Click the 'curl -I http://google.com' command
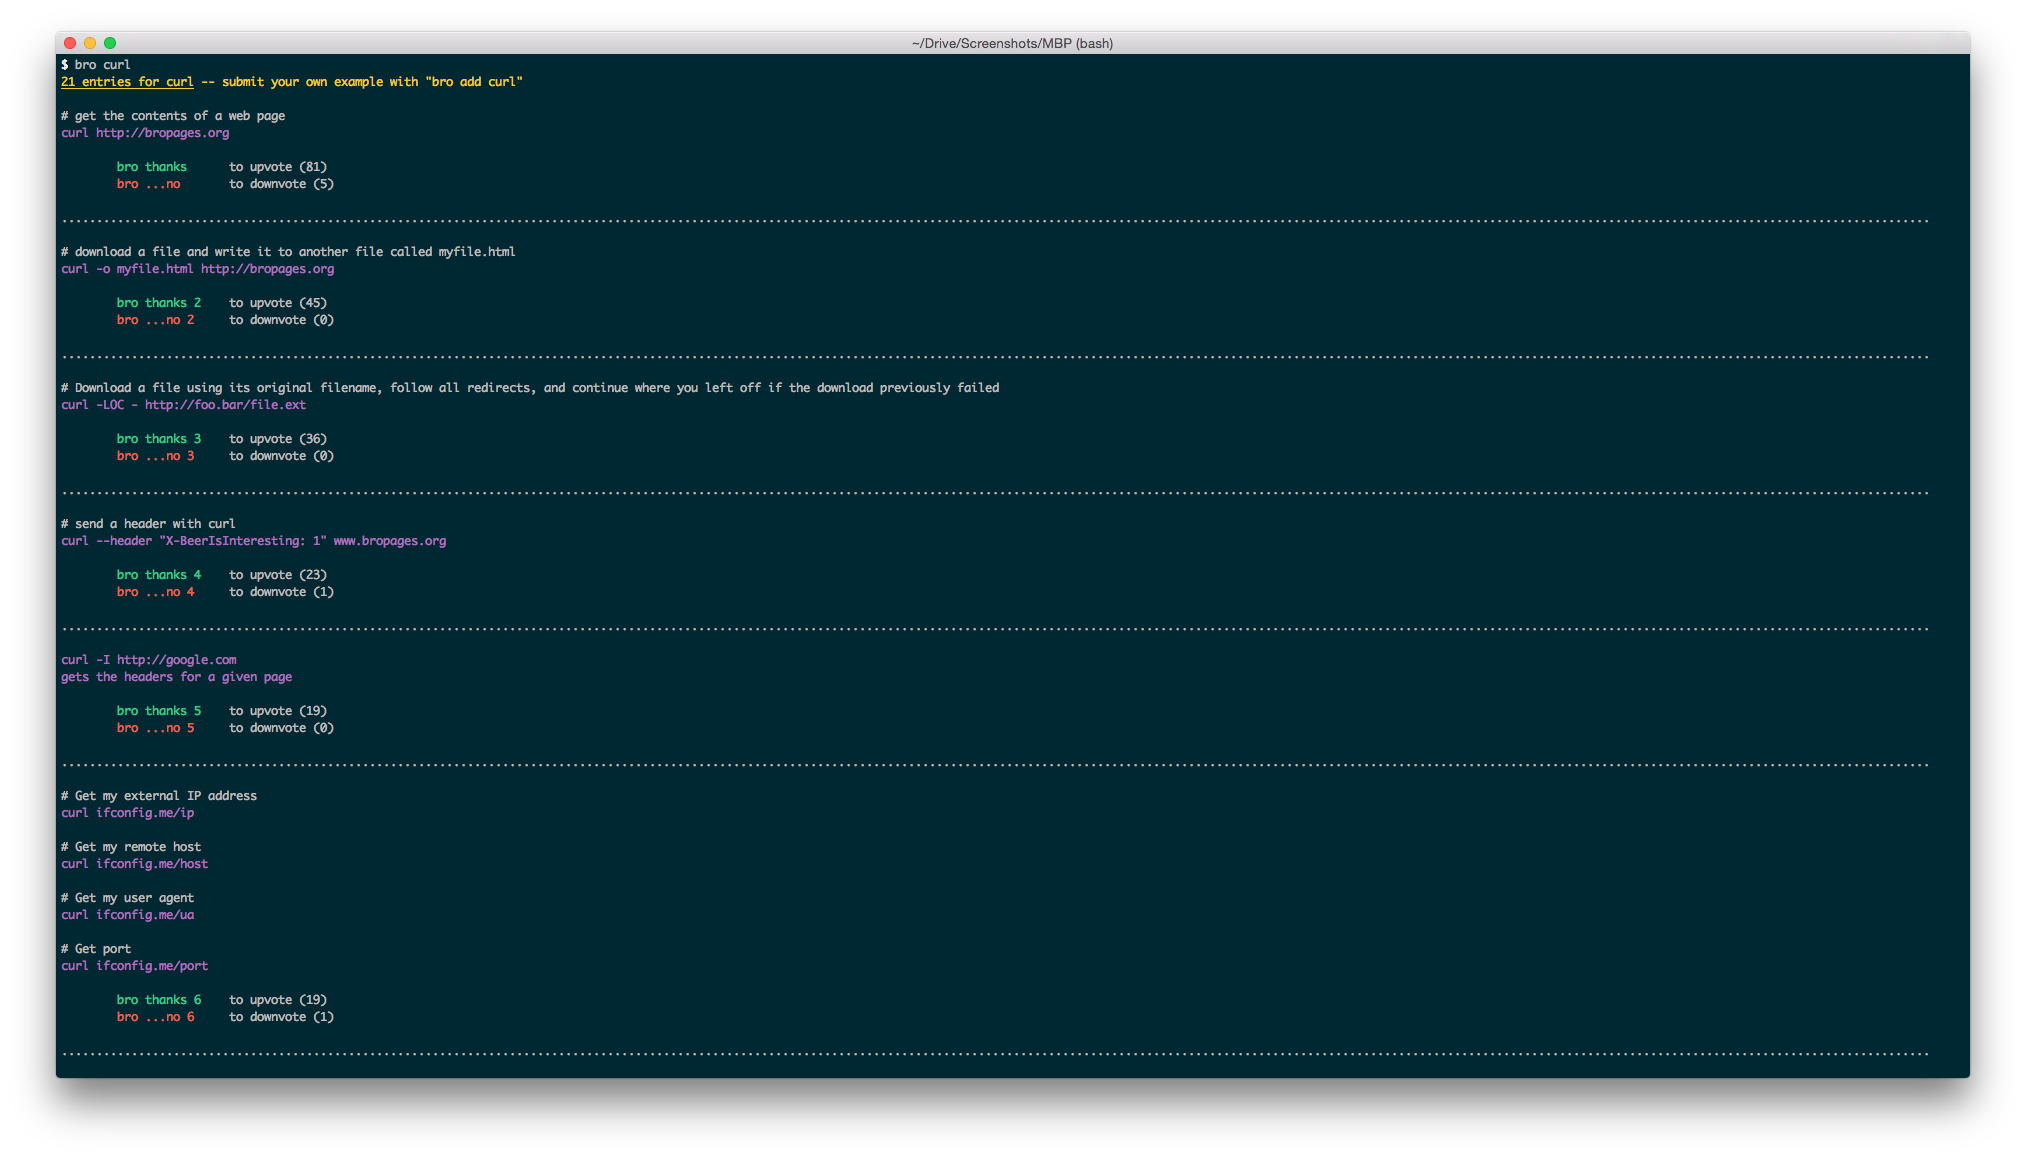The width and height of the screenshot is (2026, 1158). point(148,660)
